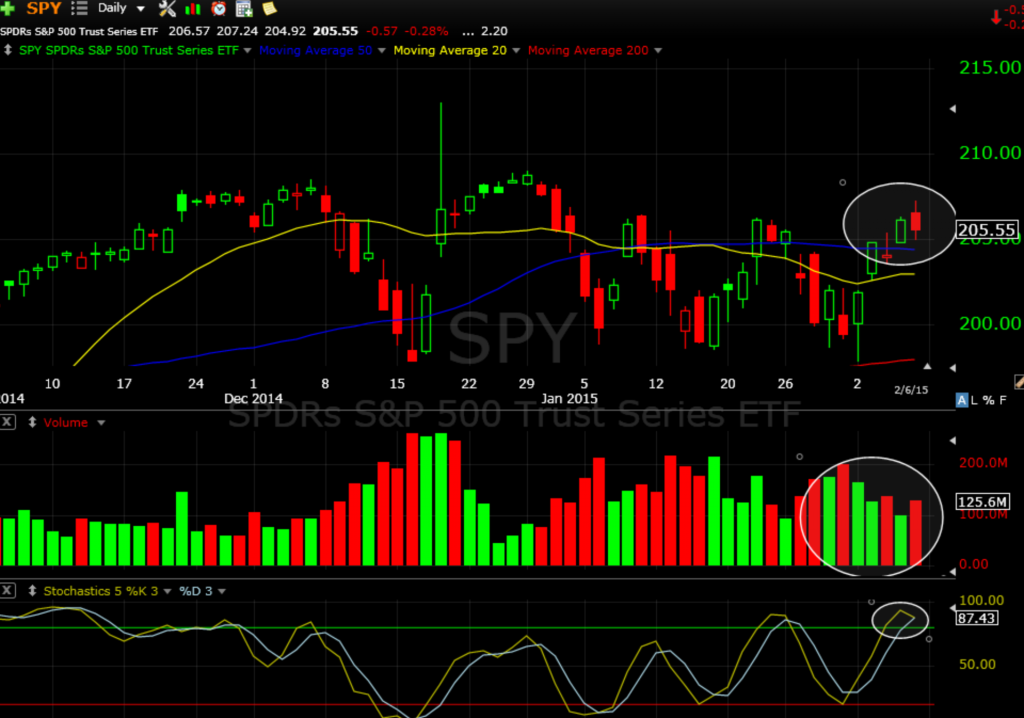
Task: Enable L log scale mode
Action: point(974,400)
